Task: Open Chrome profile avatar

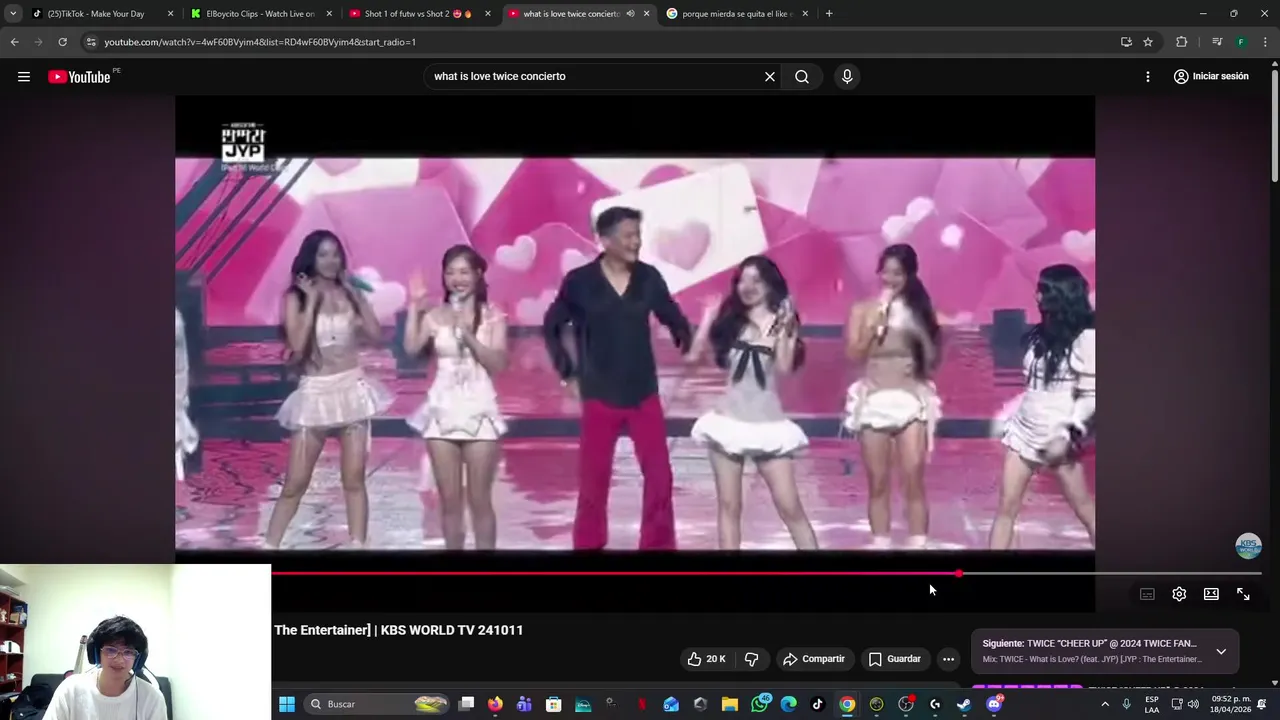Action: click(1241, 42)
